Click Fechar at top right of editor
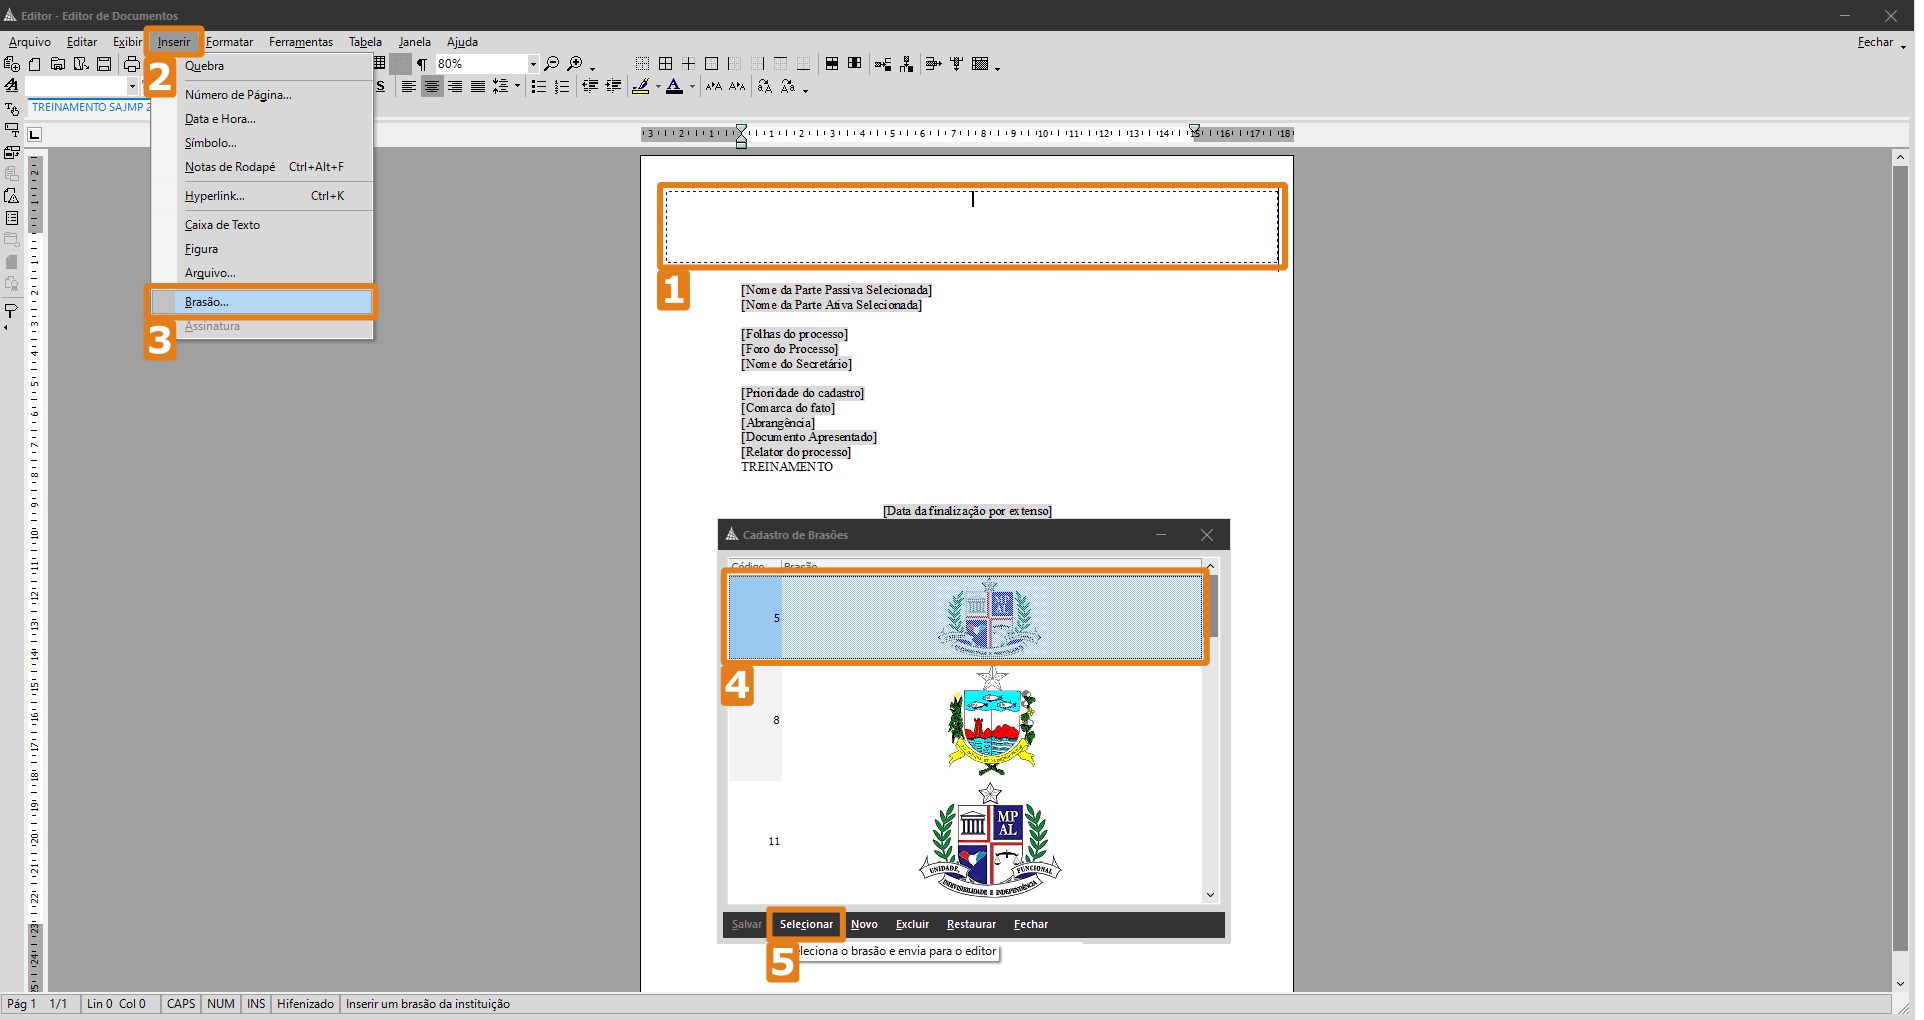Screen dimensions: 1924x1020 1875,42
